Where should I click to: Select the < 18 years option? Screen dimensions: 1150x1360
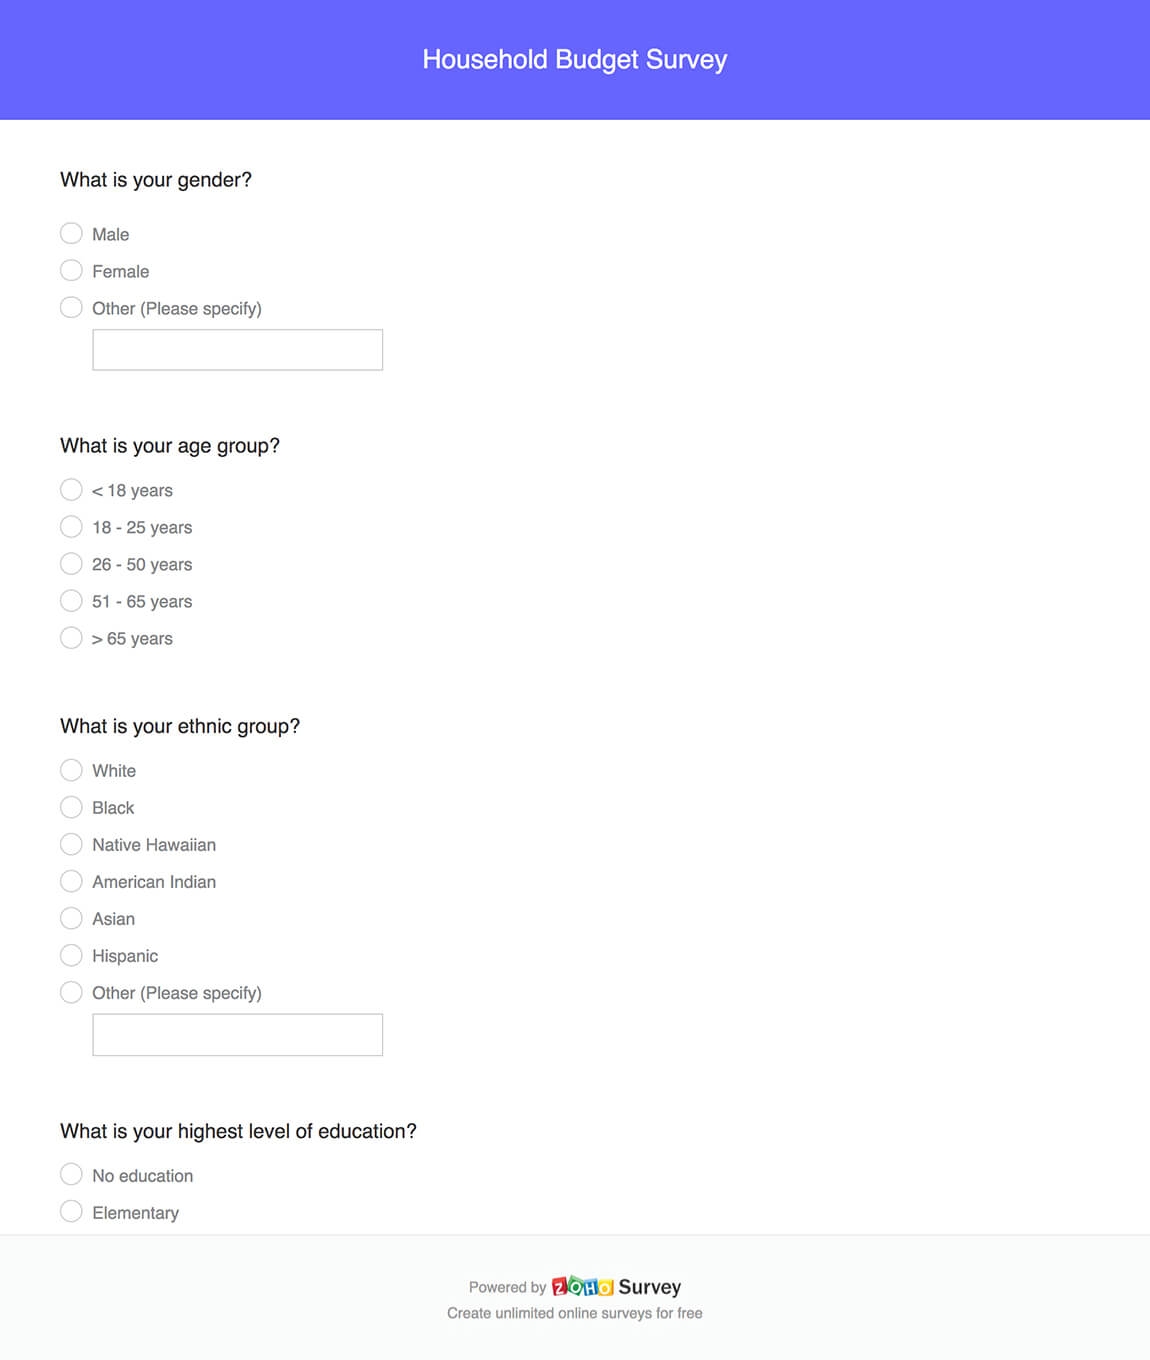pos(71,490)
